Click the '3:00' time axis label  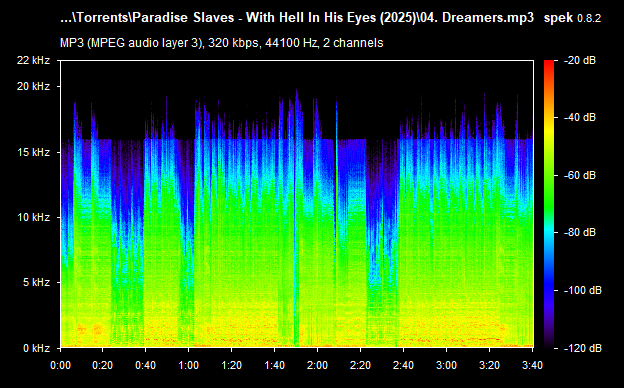coord(447,365)
